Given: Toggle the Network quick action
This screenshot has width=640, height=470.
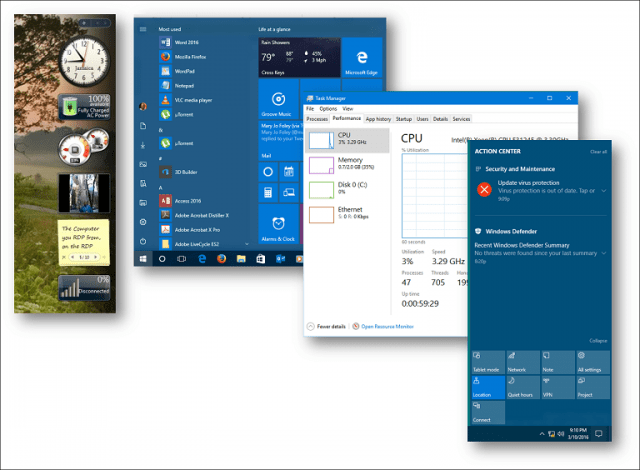Looking at the screenshot, I should 523,362.
